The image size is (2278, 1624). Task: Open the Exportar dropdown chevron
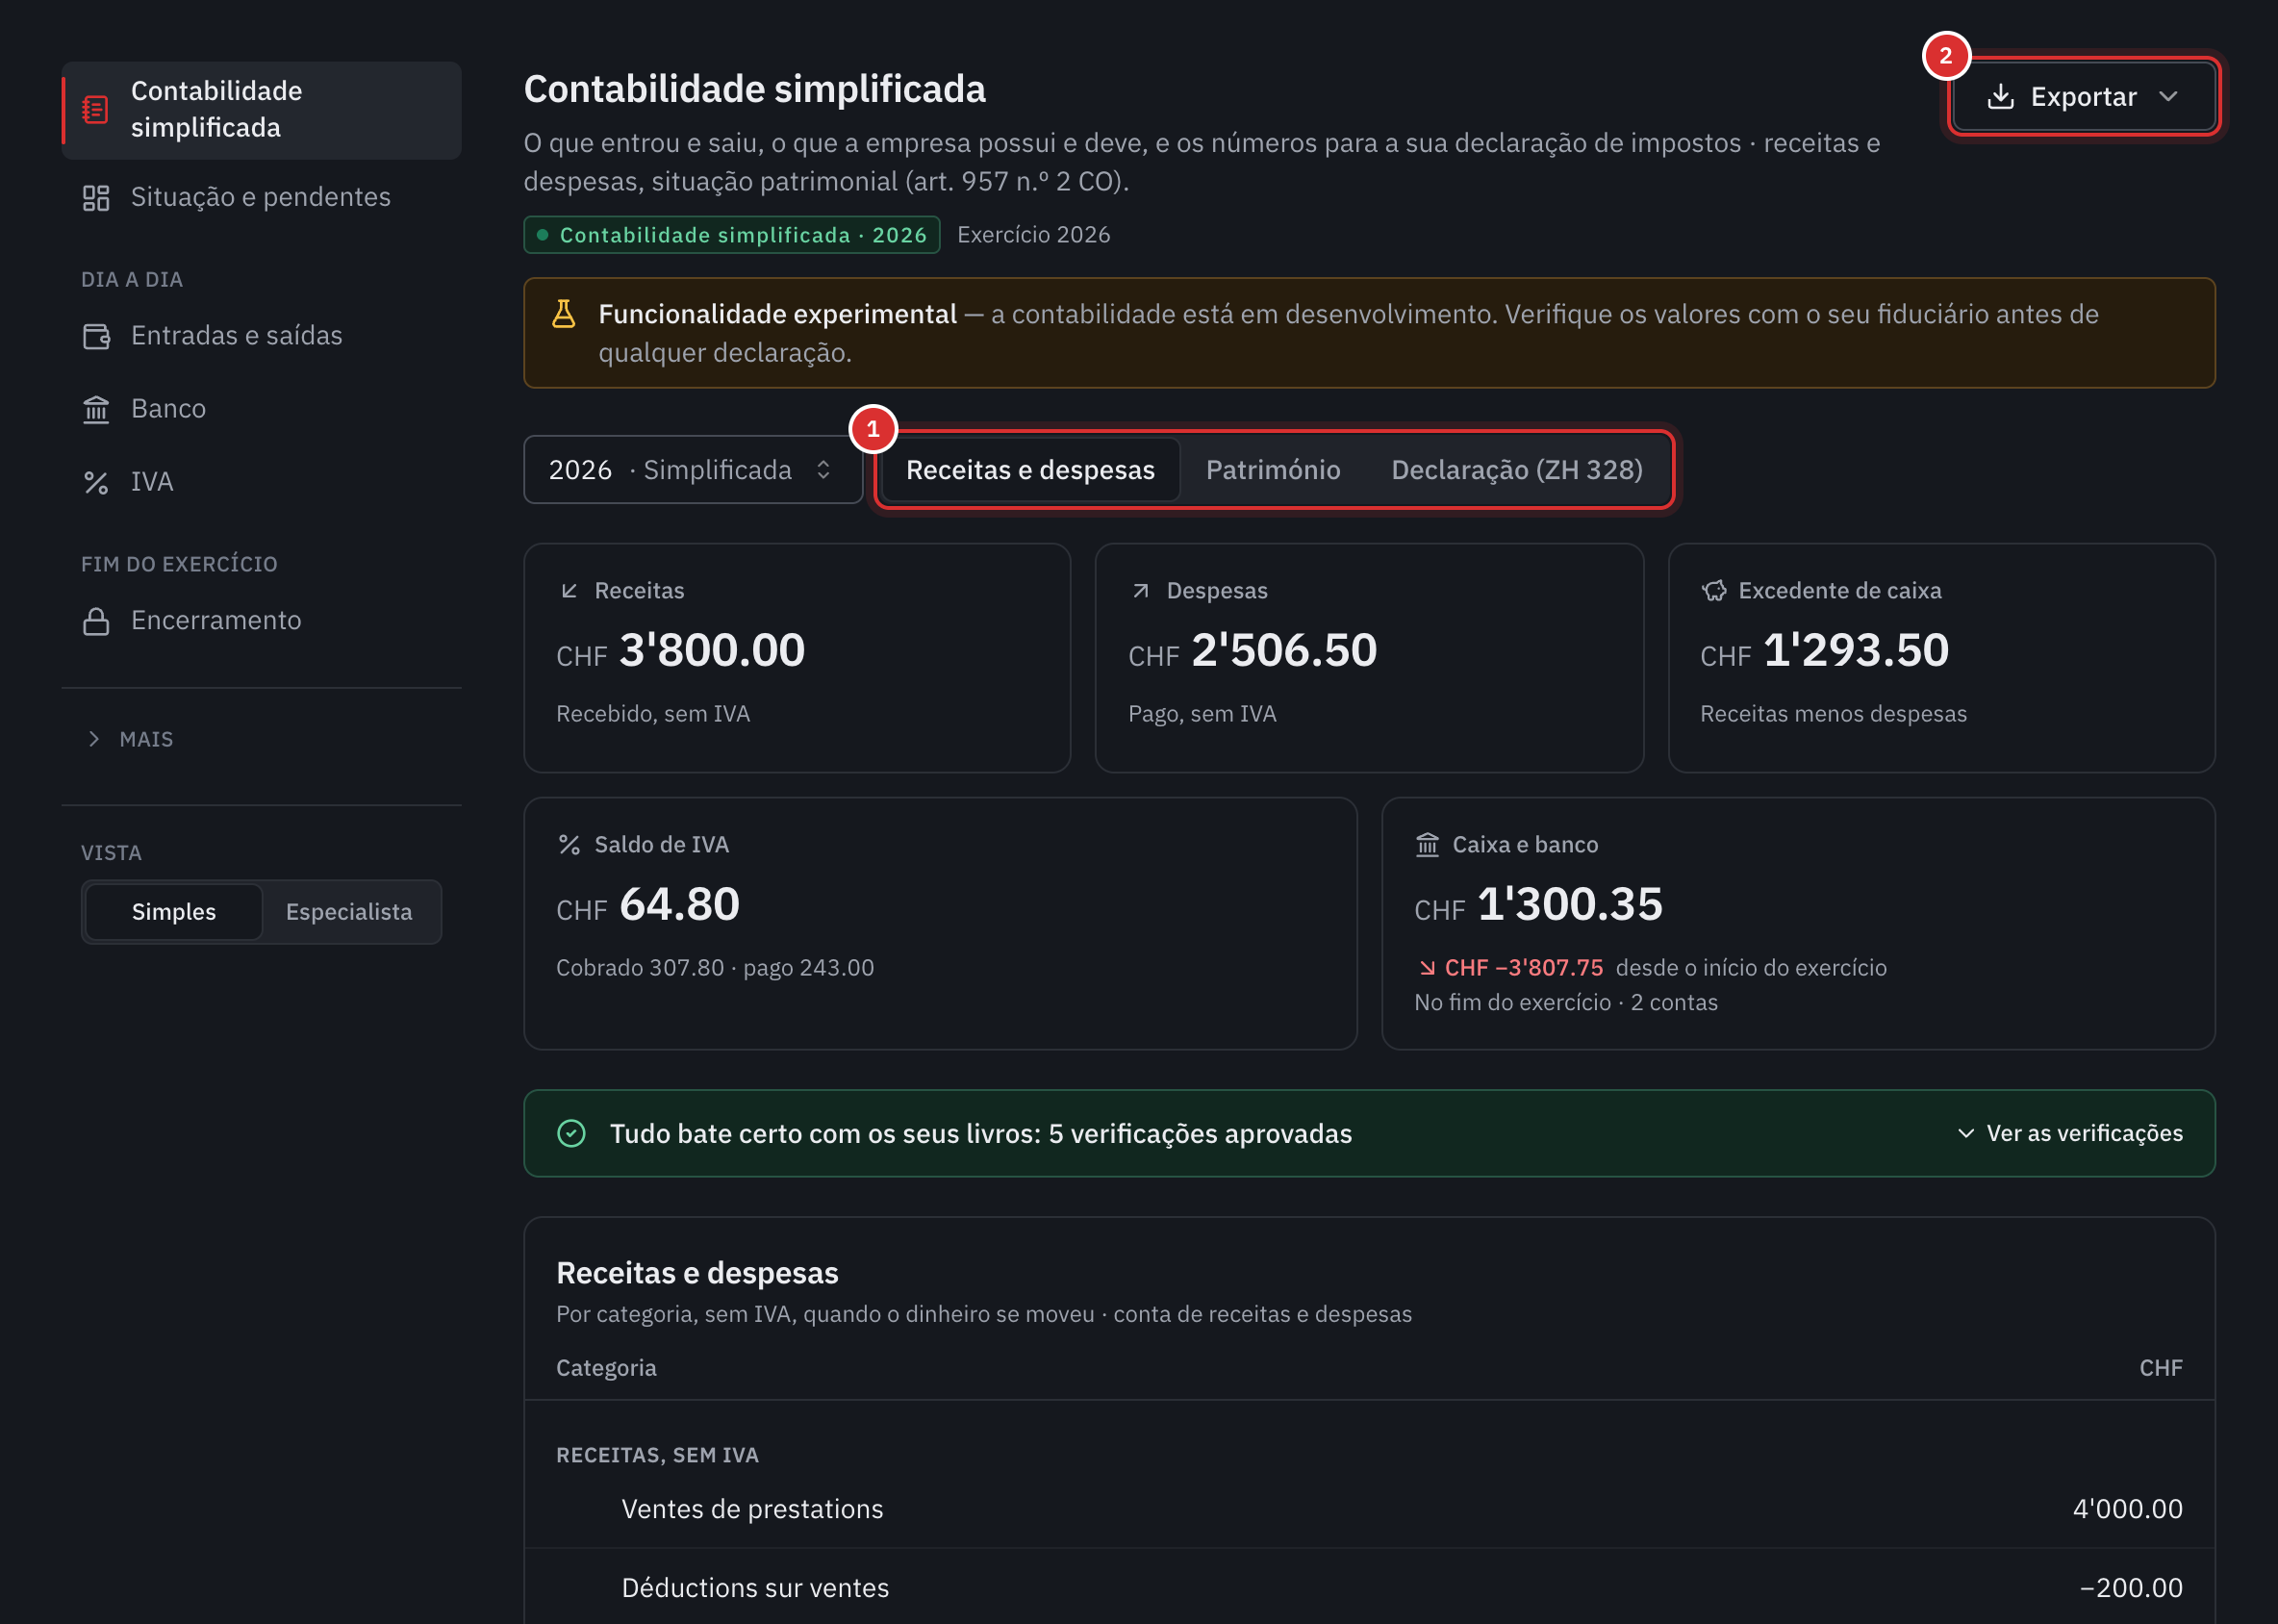[2168, 97]
